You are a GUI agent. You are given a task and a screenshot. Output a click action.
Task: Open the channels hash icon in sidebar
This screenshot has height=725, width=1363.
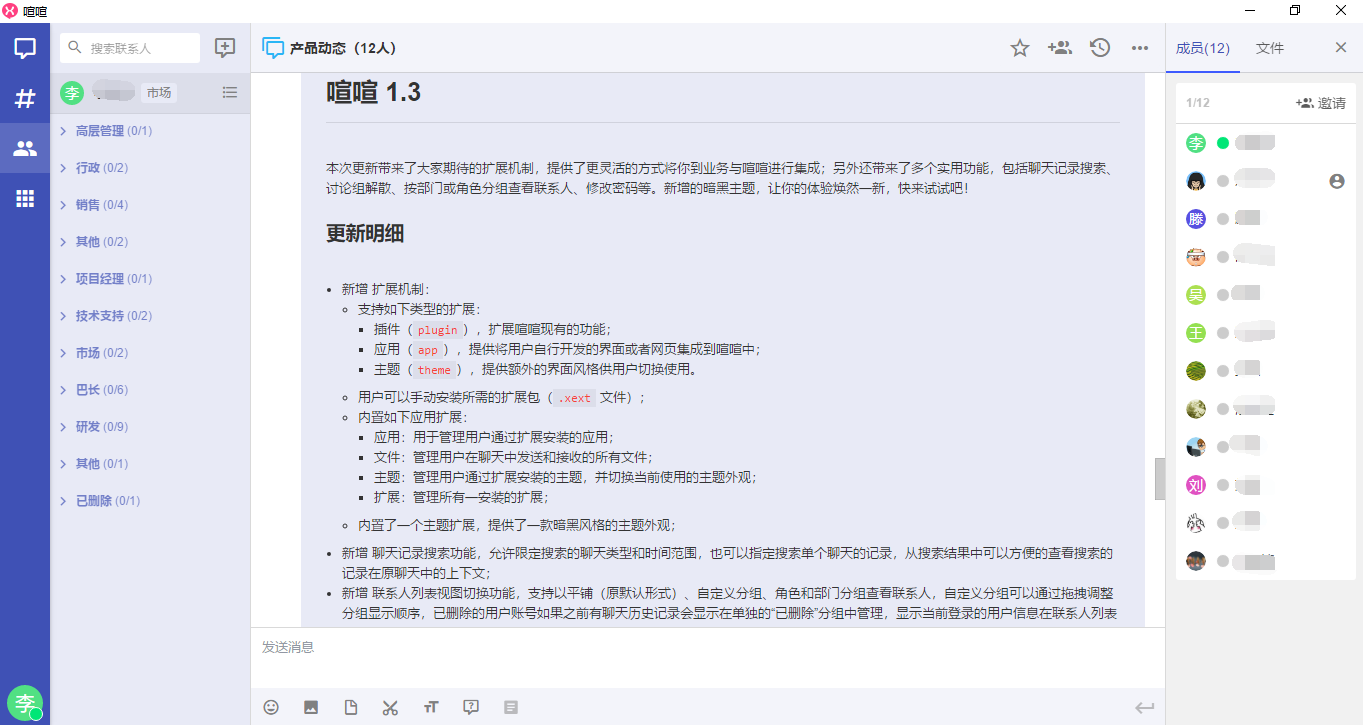[x=25, y=98]
